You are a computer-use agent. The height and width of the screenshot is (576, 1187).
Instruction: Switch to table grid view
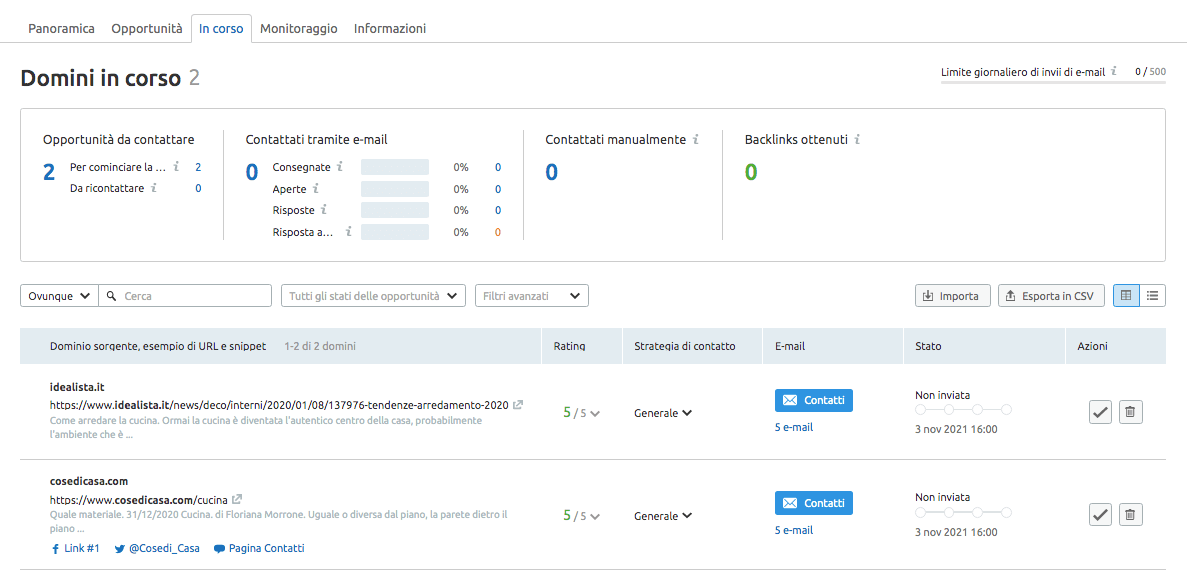tap(1126, 296)
